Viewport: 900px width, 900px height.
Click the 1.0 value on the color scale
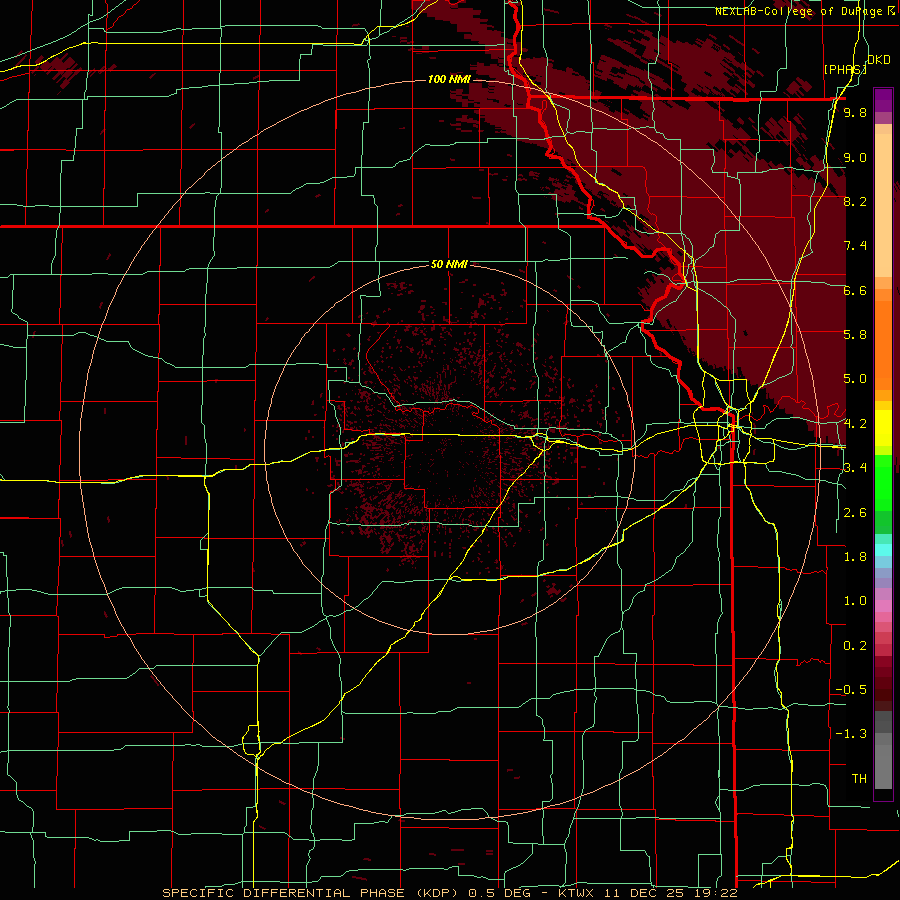(855, 601)
